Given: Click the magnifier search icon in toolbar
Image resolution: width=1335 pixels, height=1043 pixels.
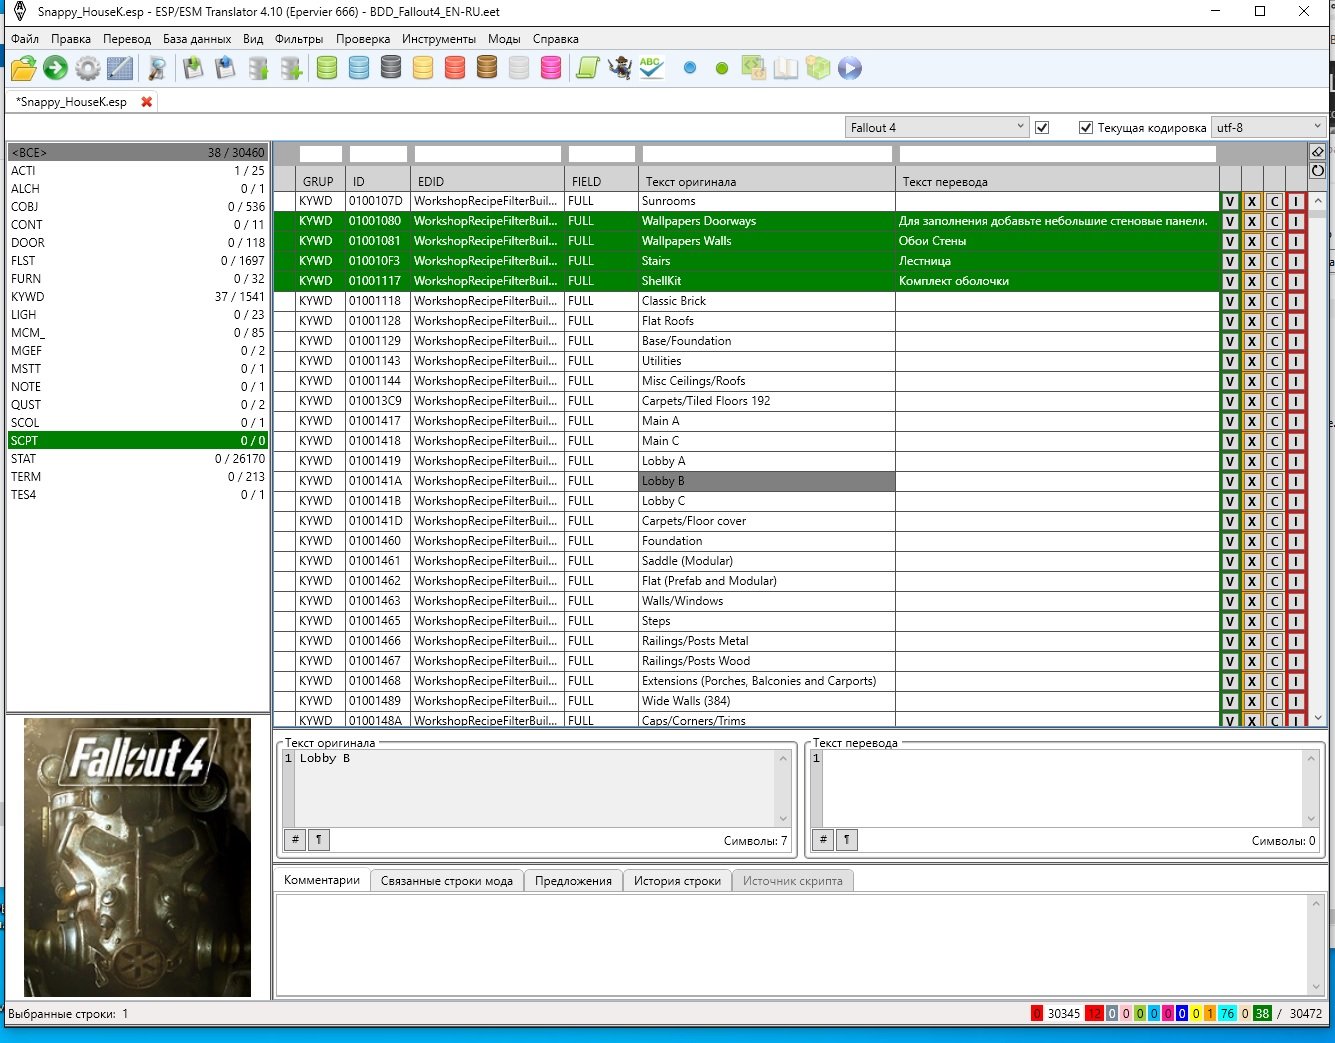Looking at the screenshot, I should pos(157,68).
